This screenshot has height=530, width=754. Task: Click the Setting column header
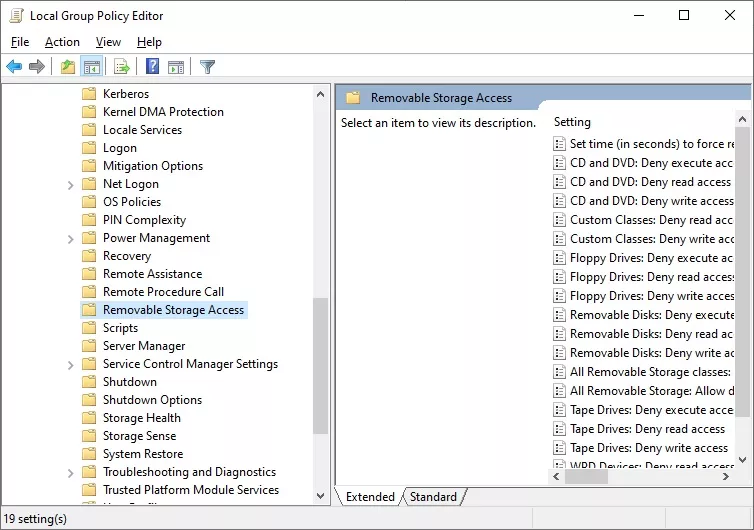click(572, 122)
